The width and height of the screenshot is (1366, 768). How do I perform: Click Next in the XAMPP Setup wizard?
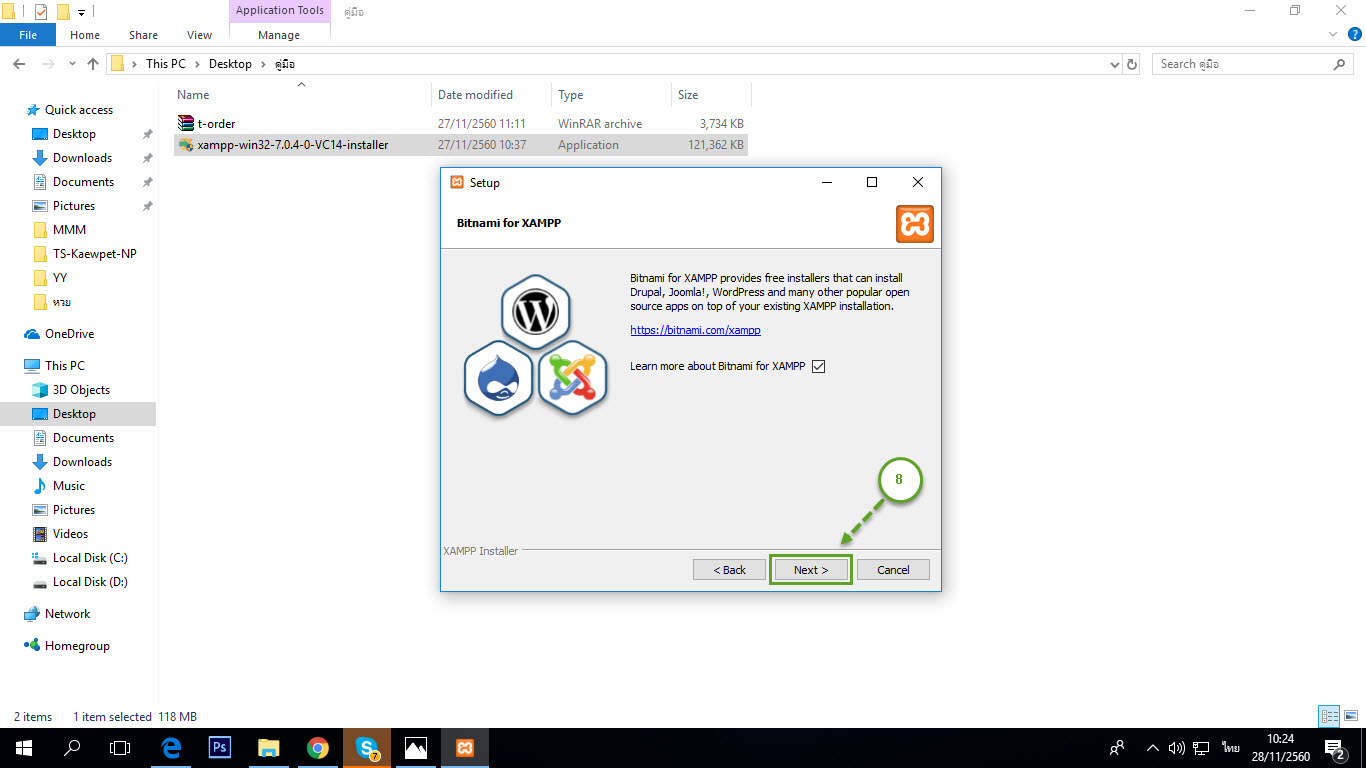click(x=810, y=570)
